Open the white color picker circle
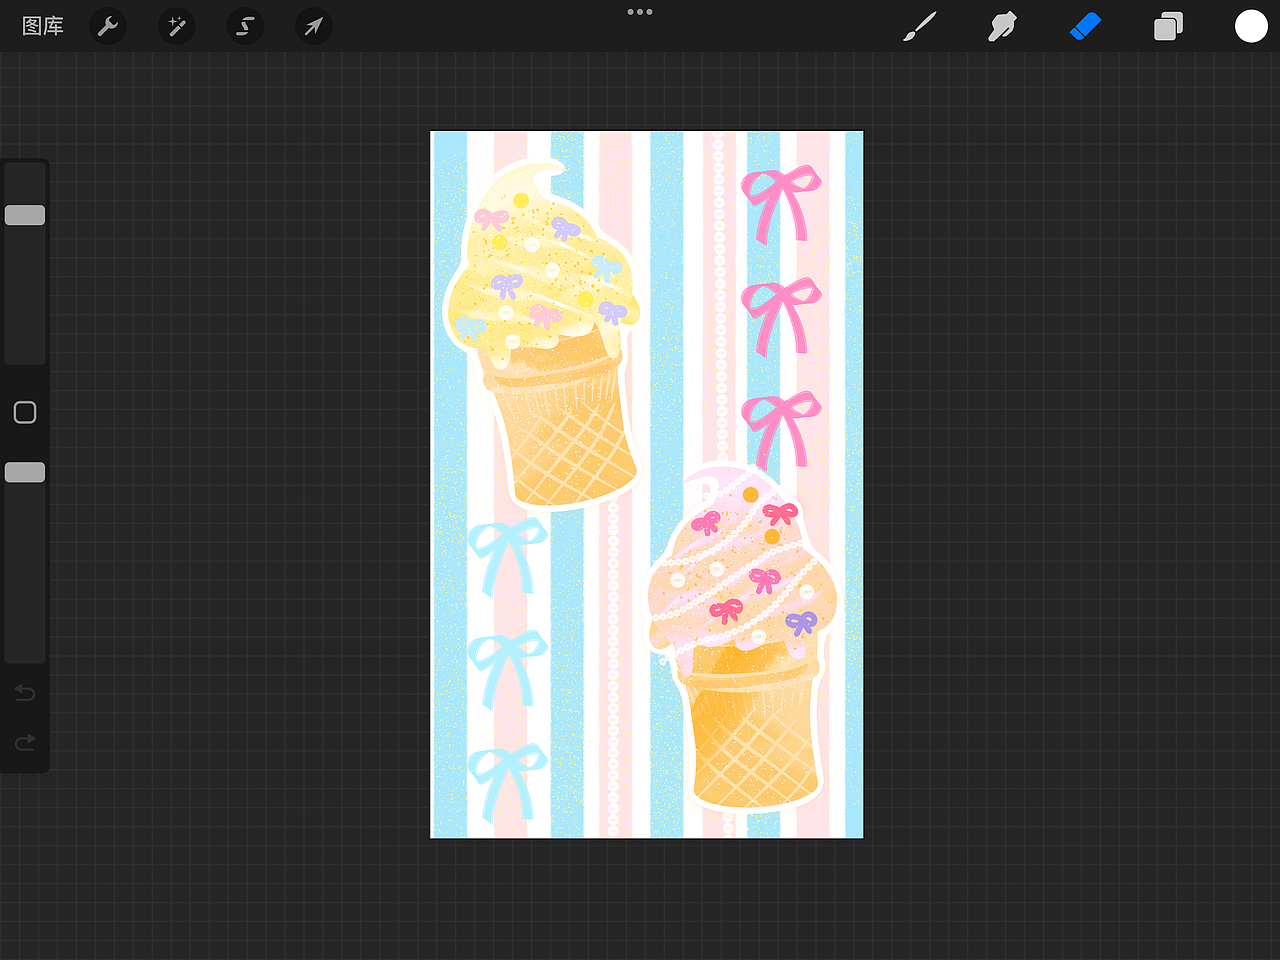The height and width of the screenshot is (960, 1280). 1251,26
